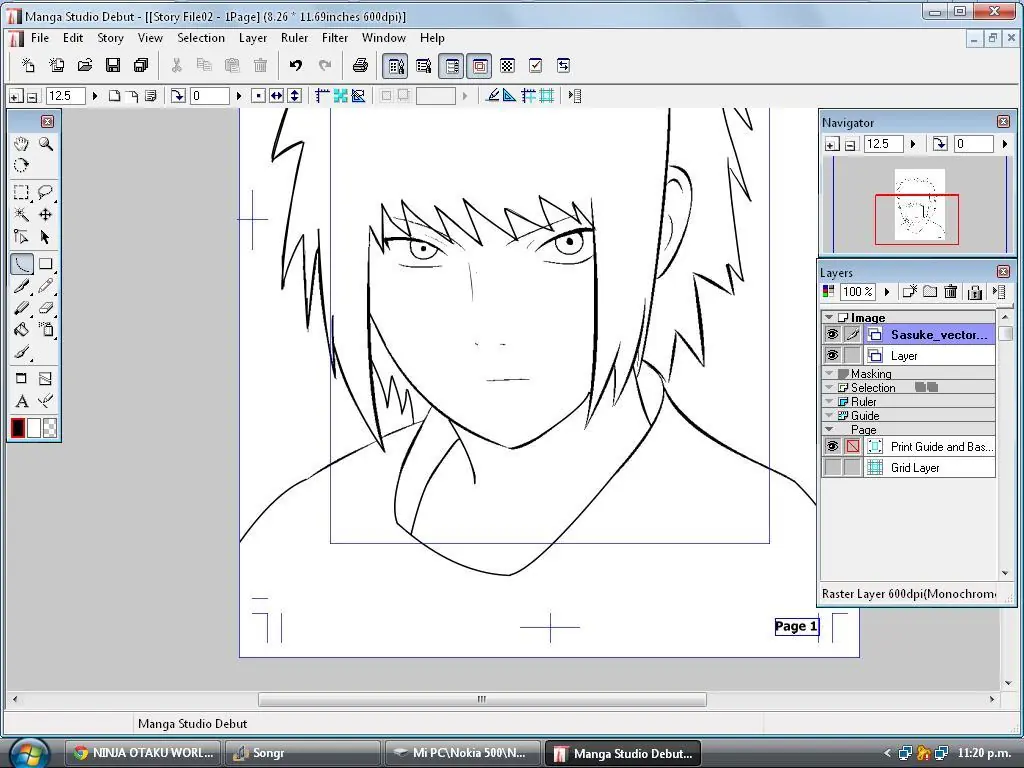Open the Ruler menu
This screenshot has height=768, width=1024.
pos(294,38)
